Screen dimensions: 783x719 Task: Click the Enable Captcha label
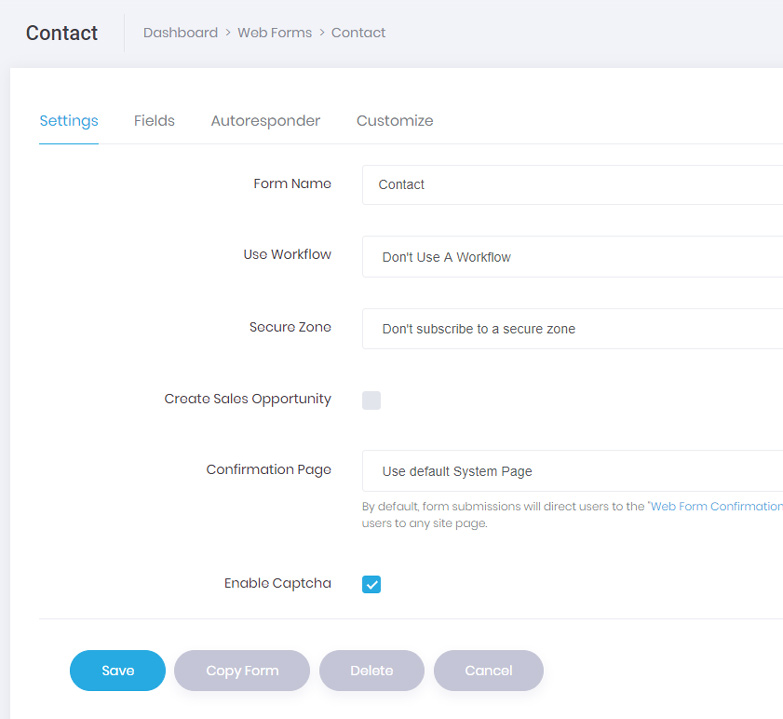(278, 583)
